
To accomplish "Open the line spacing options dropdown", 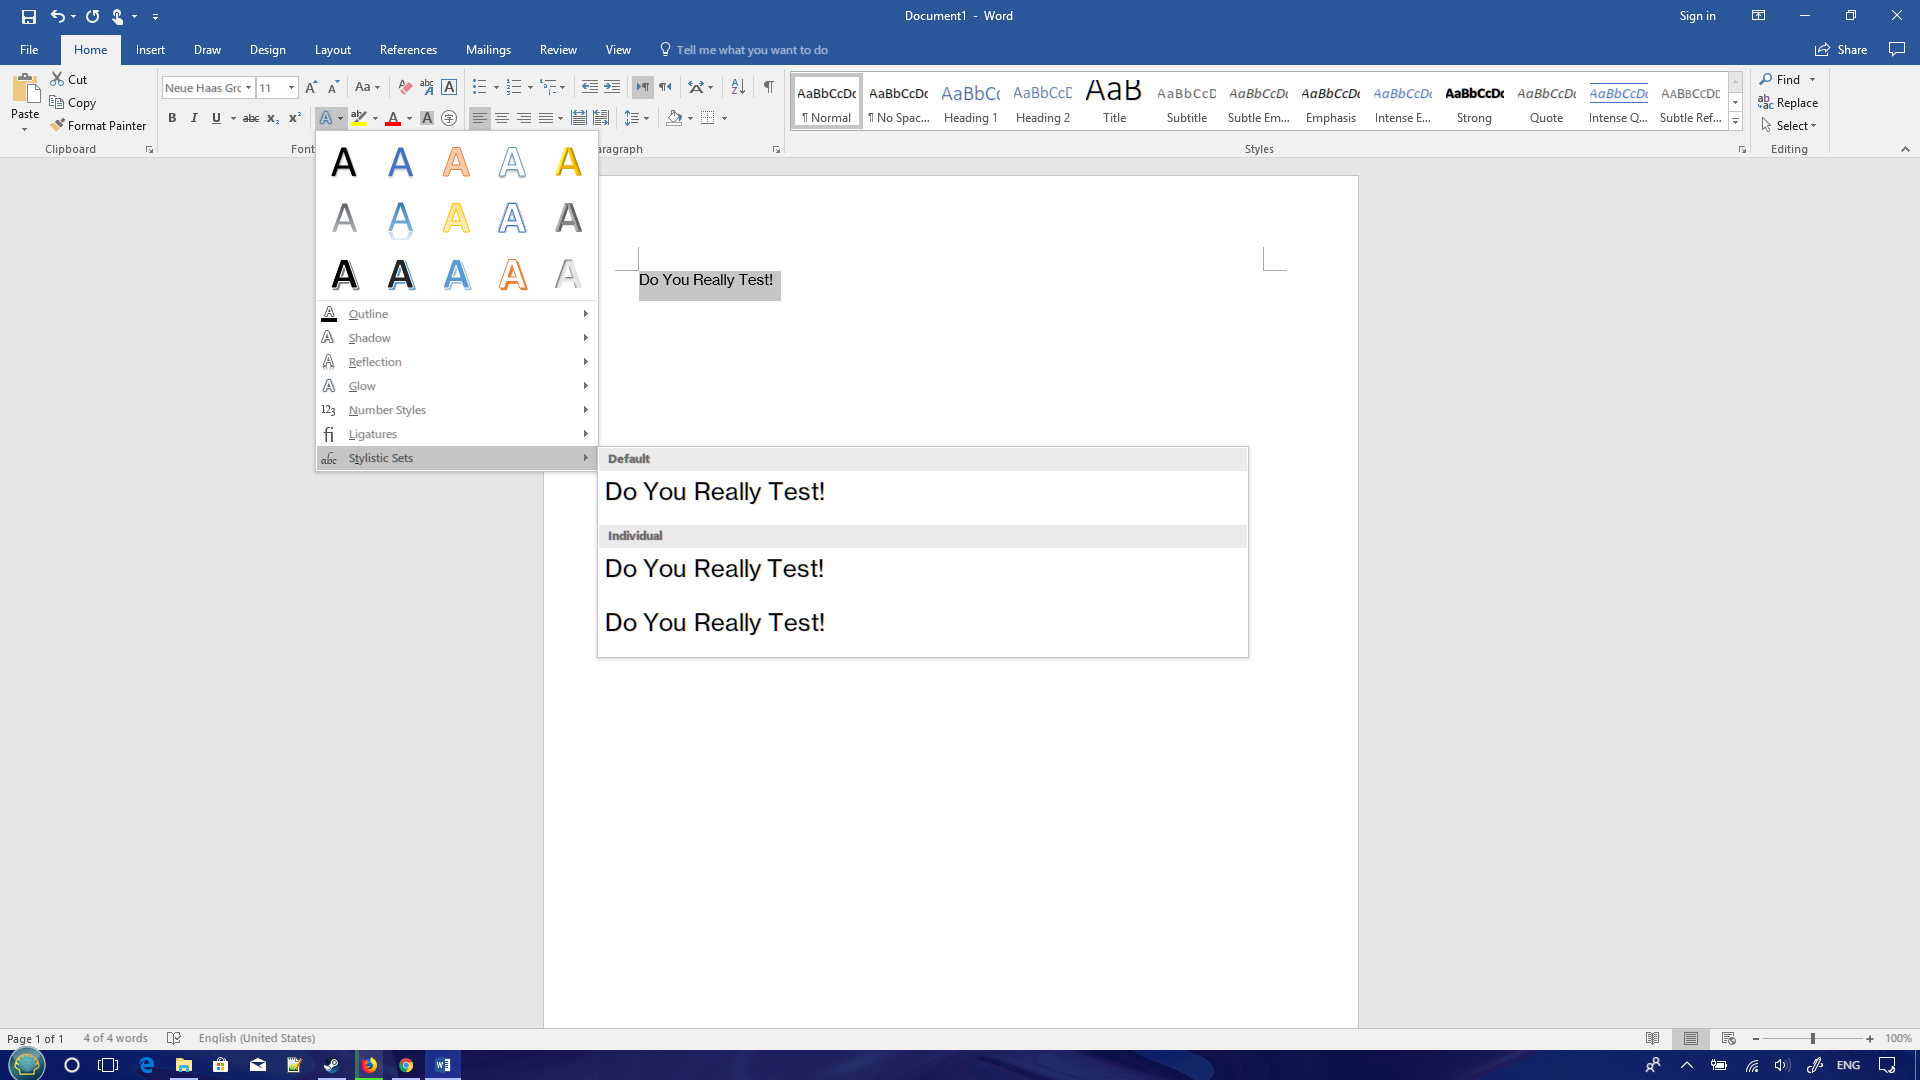I will coord(637,118).
